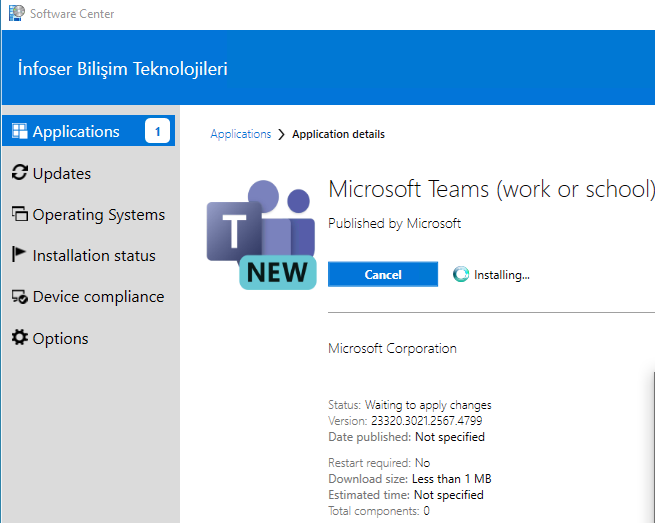Cancel the Microsoft Teams installation
This screenshot has height=523, width=655.
[x=383, y=274]
